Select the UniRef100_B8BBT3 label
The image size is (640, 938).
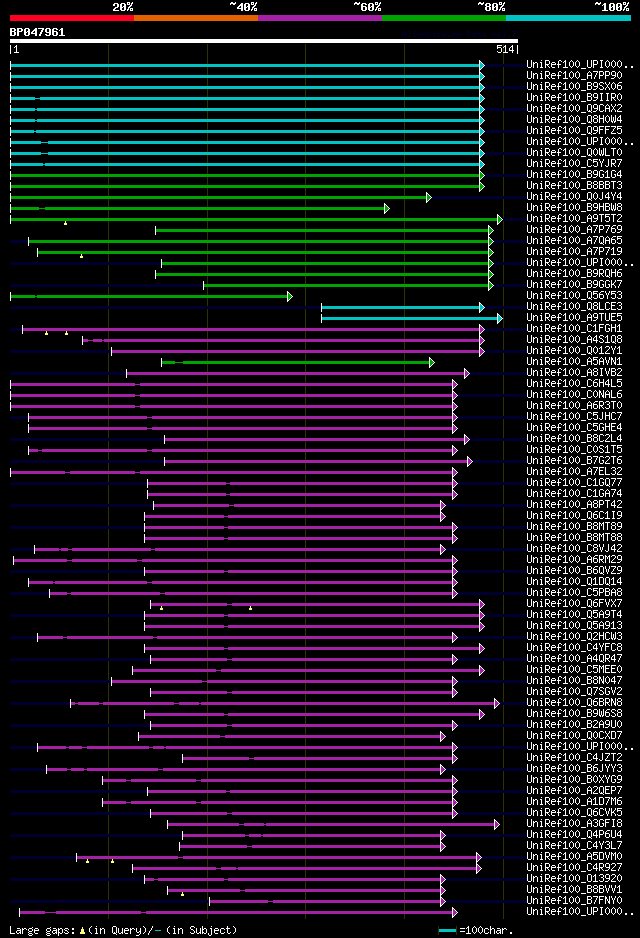tap(574, 185)
